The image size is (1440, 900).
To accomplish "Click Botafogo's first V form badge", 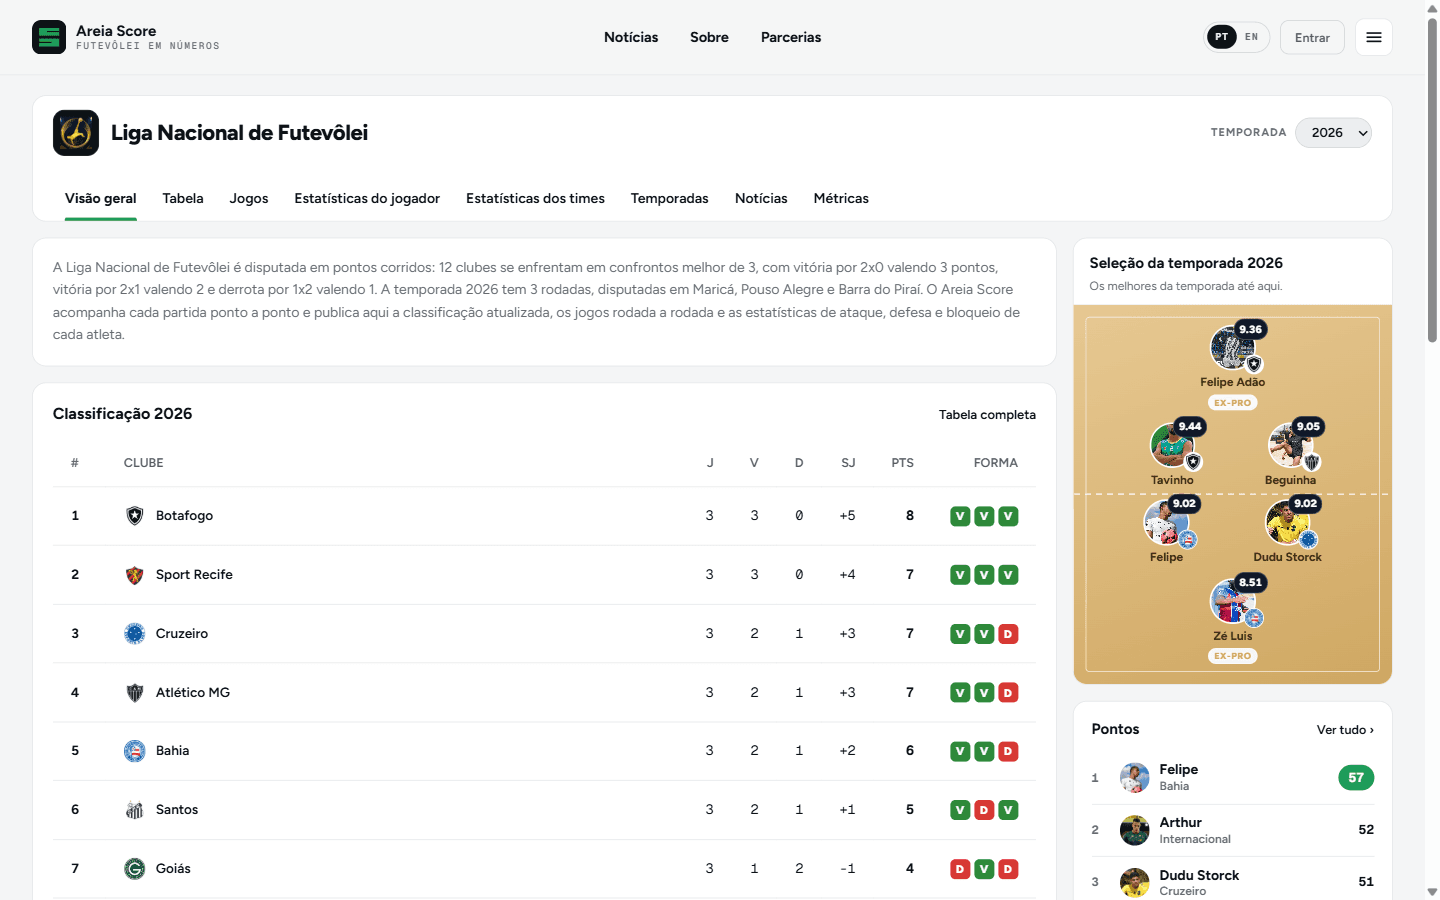I will (960, 516).
